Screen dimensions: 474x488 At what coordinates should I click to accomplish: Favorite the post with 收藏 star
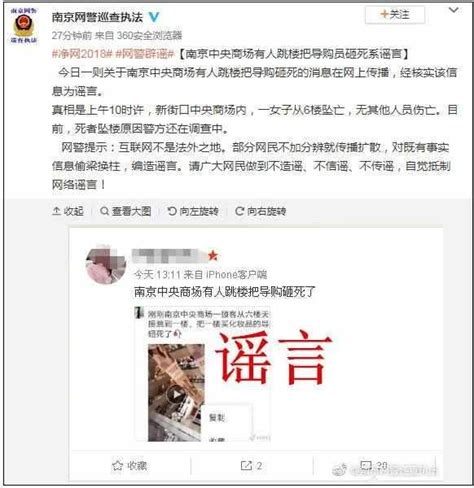pyautogui.click(x=130, y=466)
